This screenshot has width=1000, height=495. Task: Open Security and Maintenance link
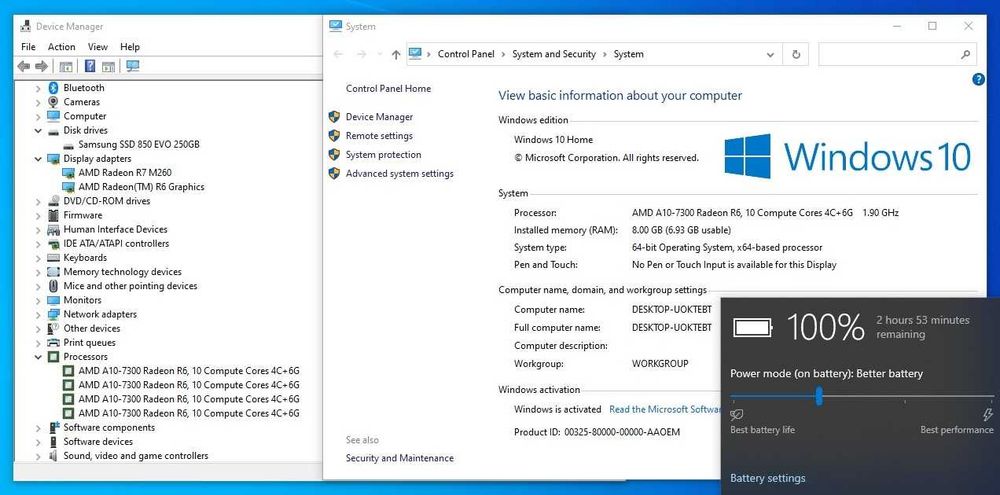399,458
